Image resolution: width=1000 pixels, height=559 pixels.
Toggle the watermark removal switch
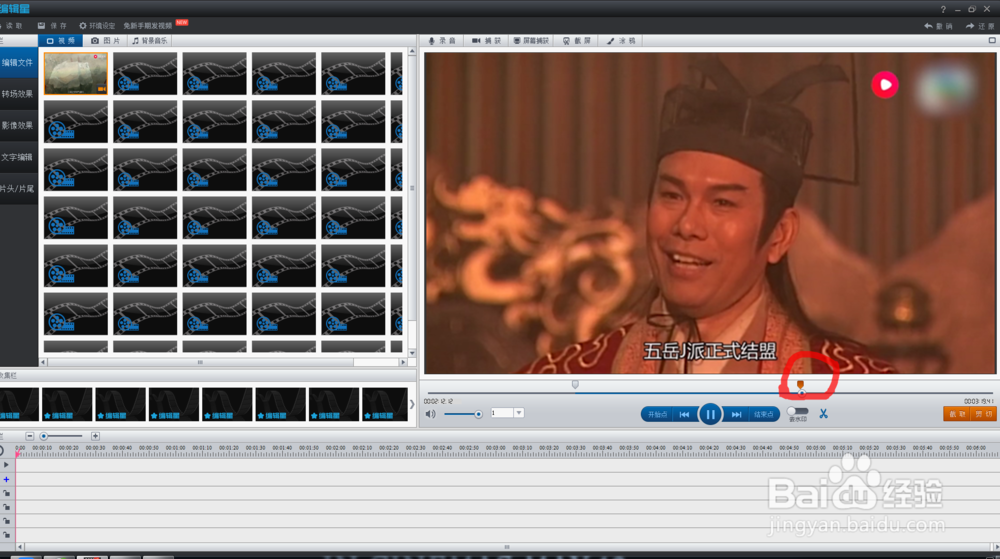(x=797, y=411)
